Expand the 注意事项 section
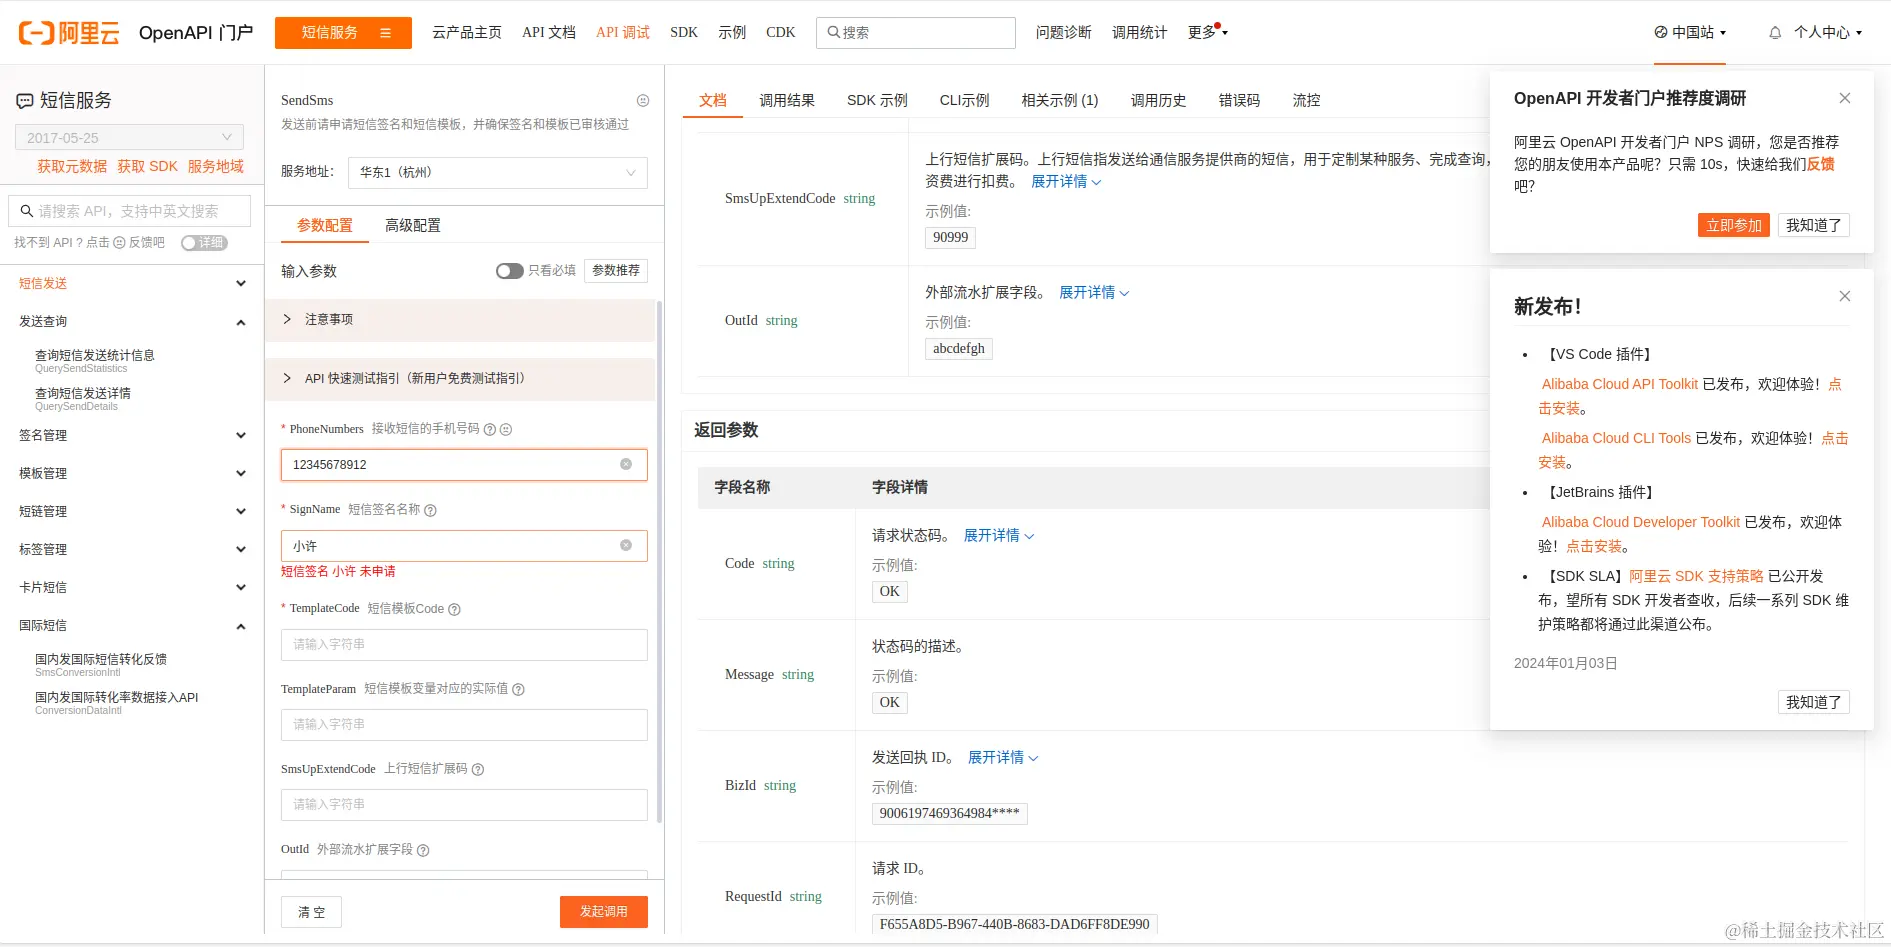Viewport: 1891px width, 947px height. click(460, 319)
